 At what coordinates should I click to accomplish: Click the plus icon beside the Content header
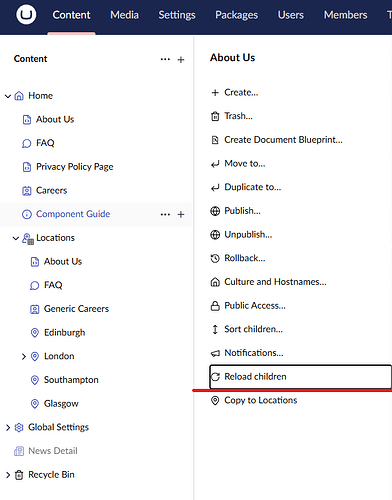point(181,60)
